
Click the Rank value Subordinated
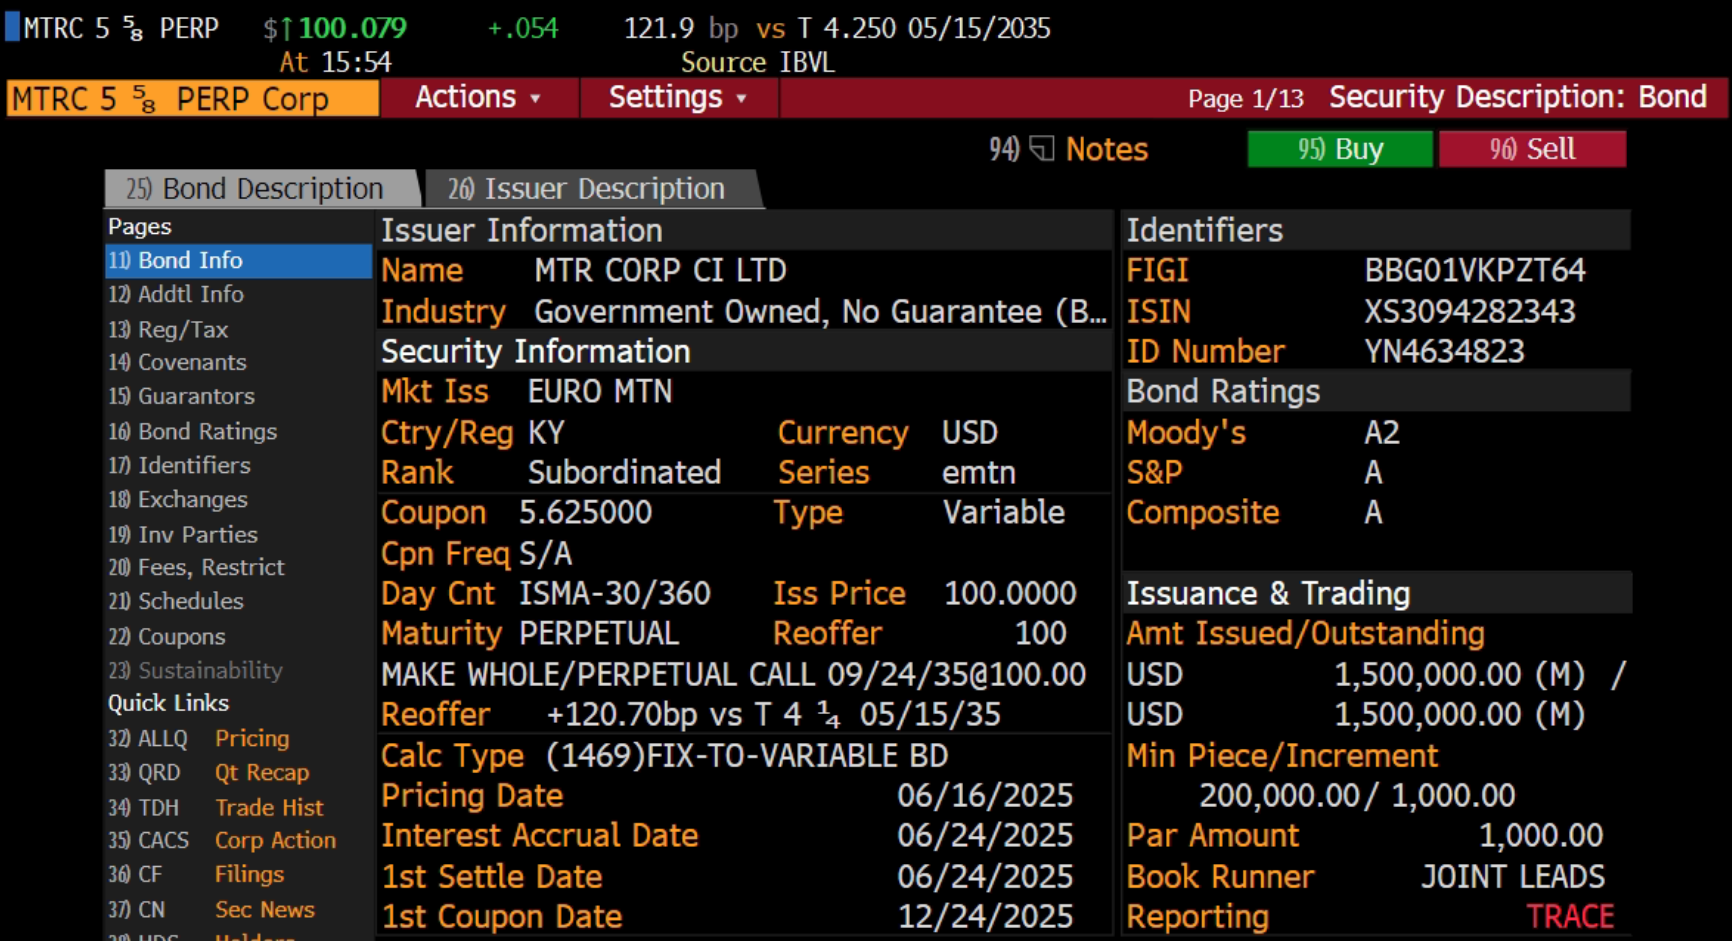coord(624,473)
